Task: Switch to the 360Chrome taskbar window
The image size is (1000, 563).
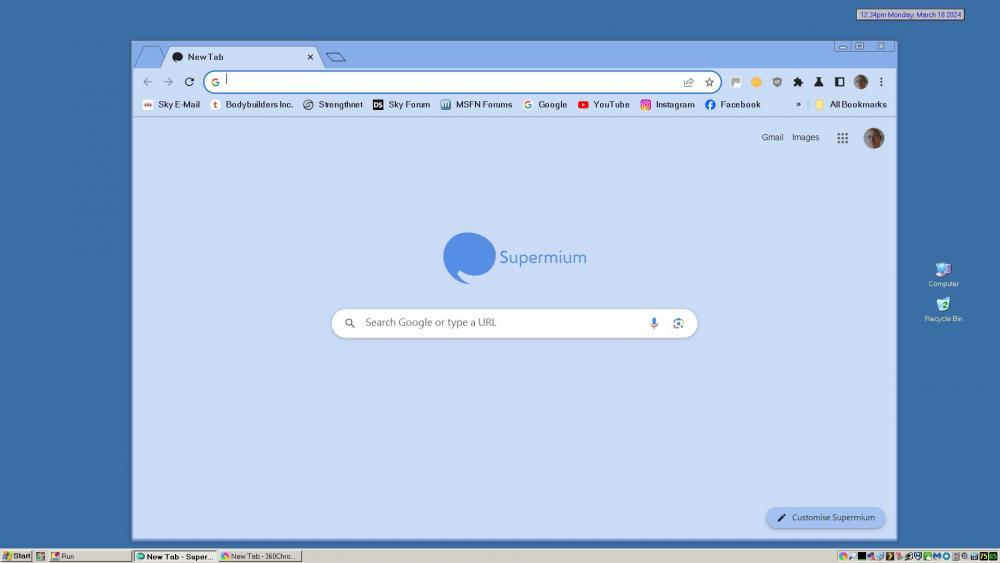Action: point(260,556)
